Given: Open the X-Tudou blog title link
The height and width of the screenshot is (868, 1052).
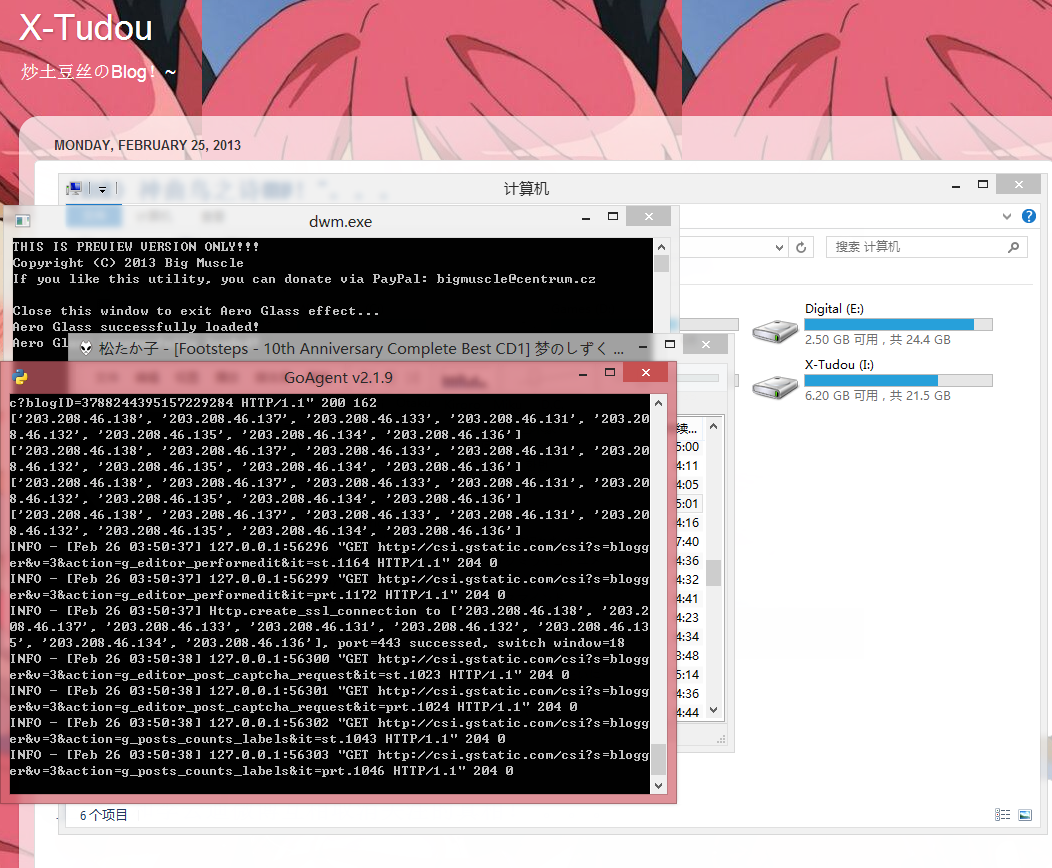Looking at the screenshot, I should (x=86, y=28).
